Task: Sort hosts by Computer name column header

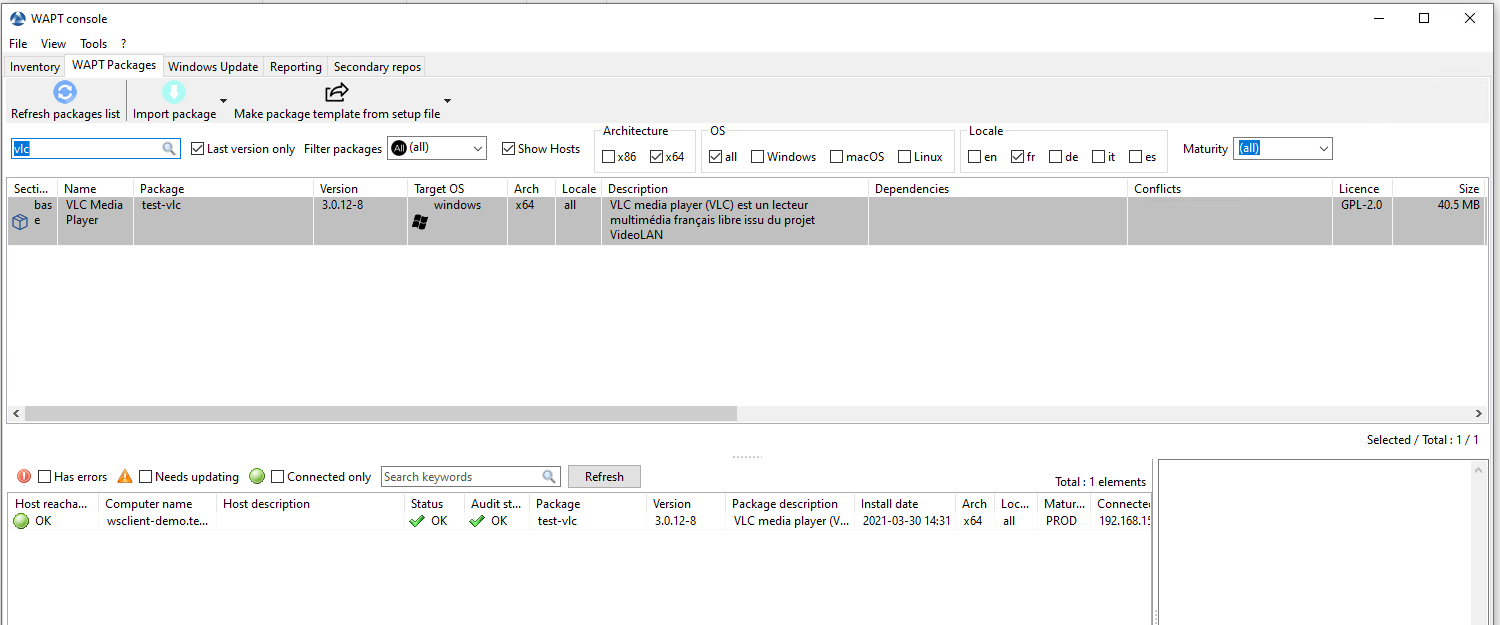Action: (158, 504)
